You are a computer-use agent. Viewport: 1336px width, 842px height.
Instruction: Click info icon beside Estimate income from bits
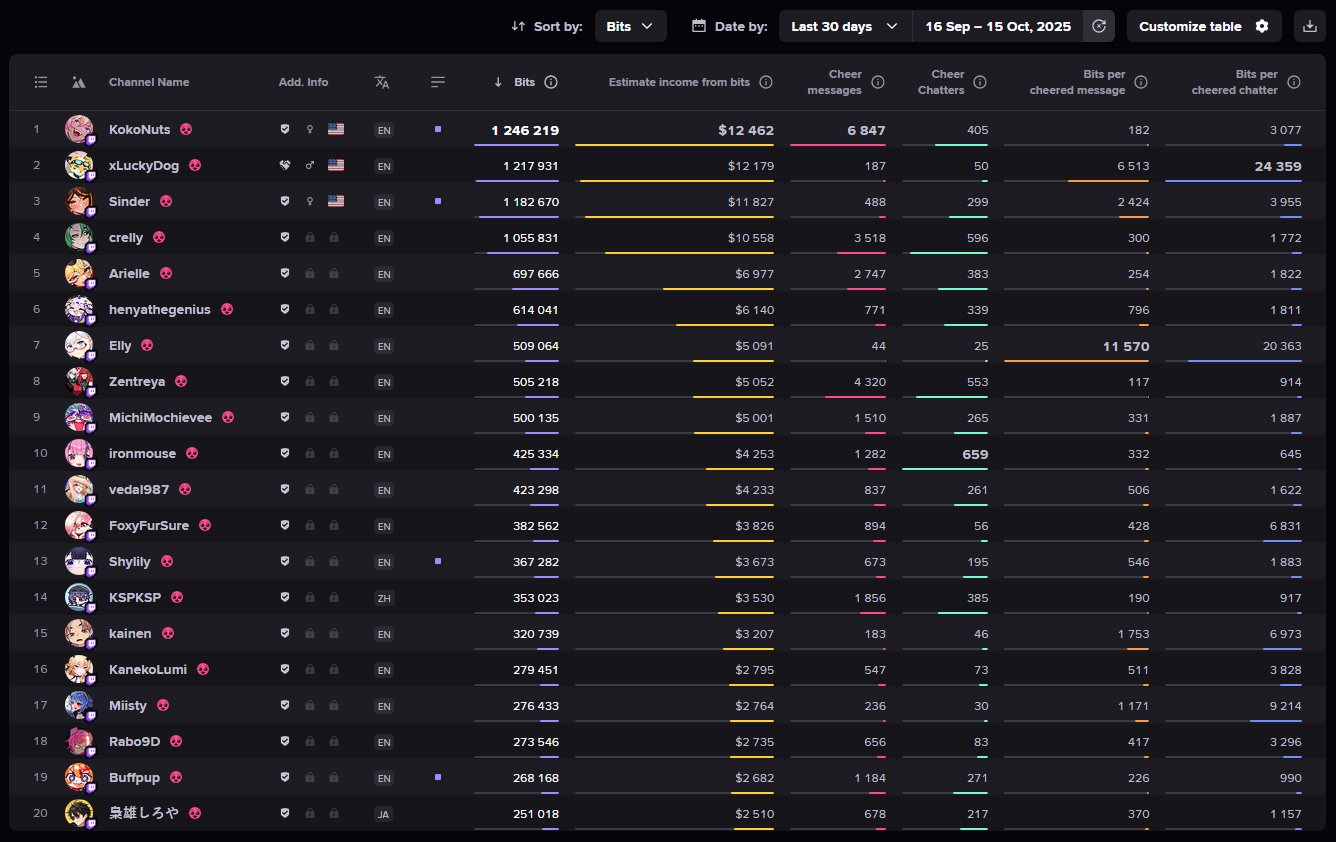[766, 82]
